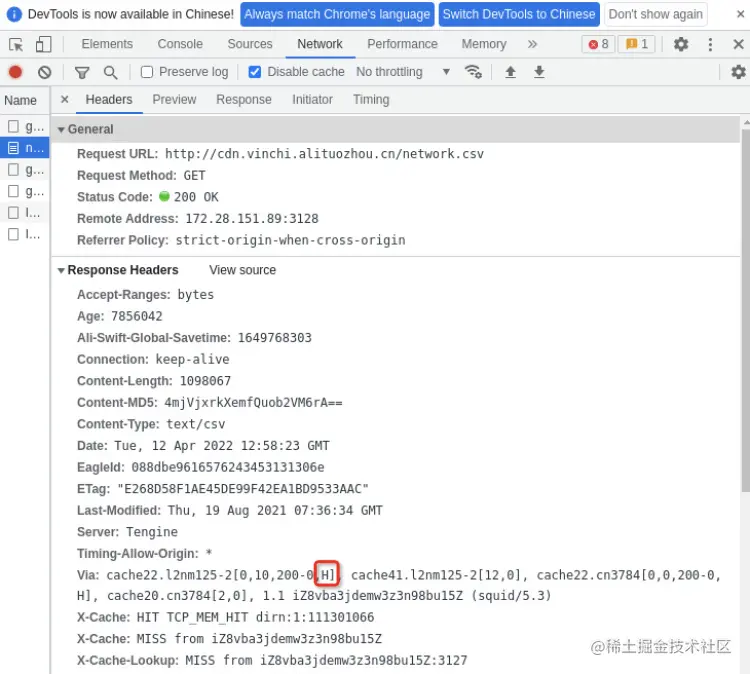Select the first g... request row
750x674 pixels.
[x=24, y=127]
